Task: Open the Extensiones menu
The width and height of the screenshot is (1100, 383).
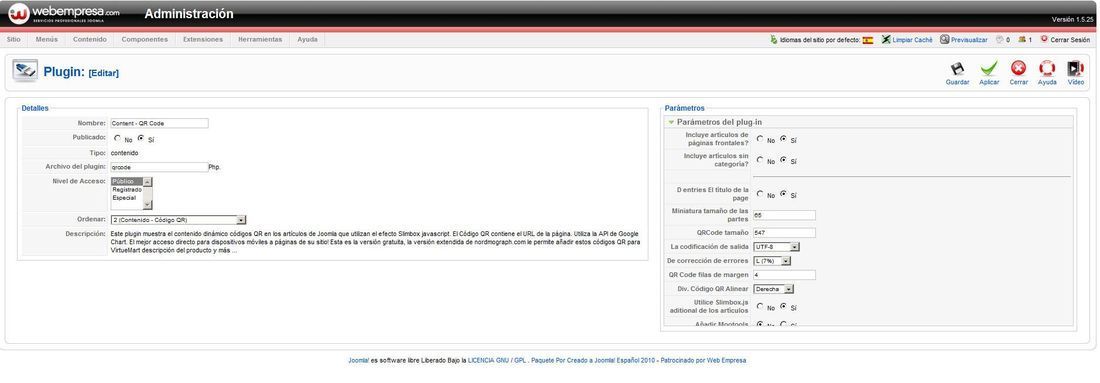Action: click(x=203, y=39)
